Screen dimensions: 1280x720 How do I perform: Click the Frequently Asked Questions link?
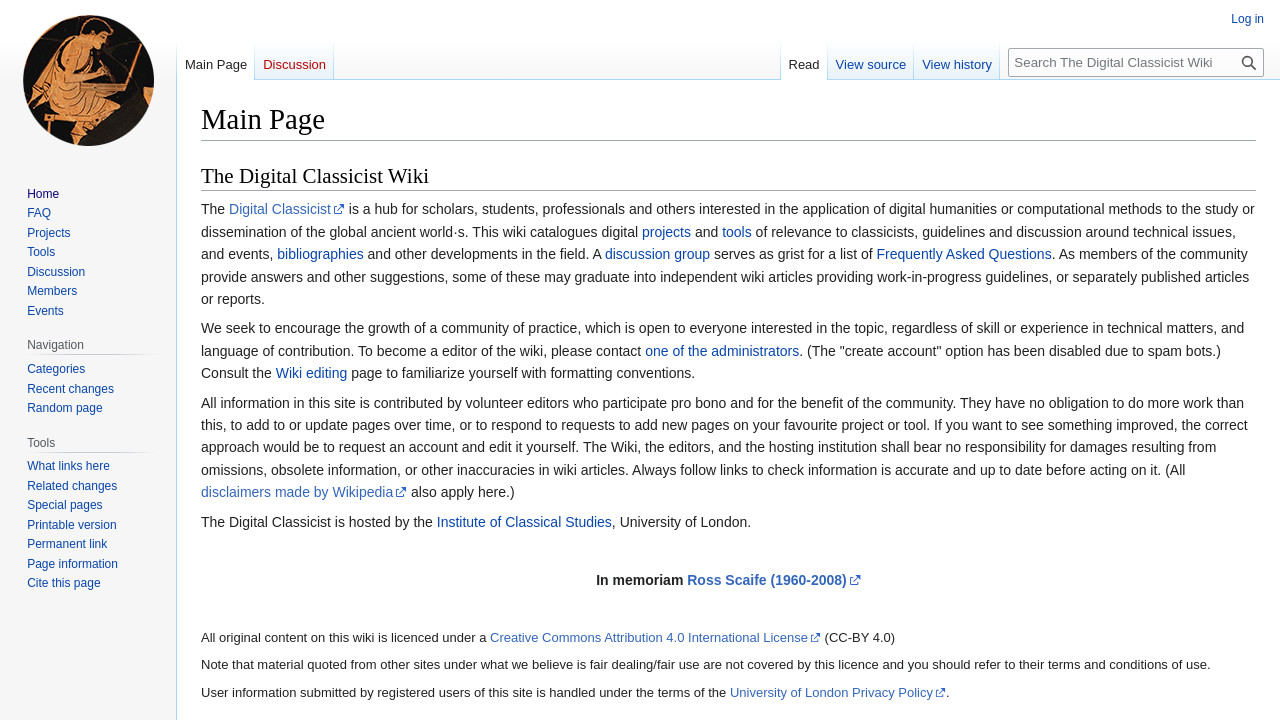coord(963,254)
